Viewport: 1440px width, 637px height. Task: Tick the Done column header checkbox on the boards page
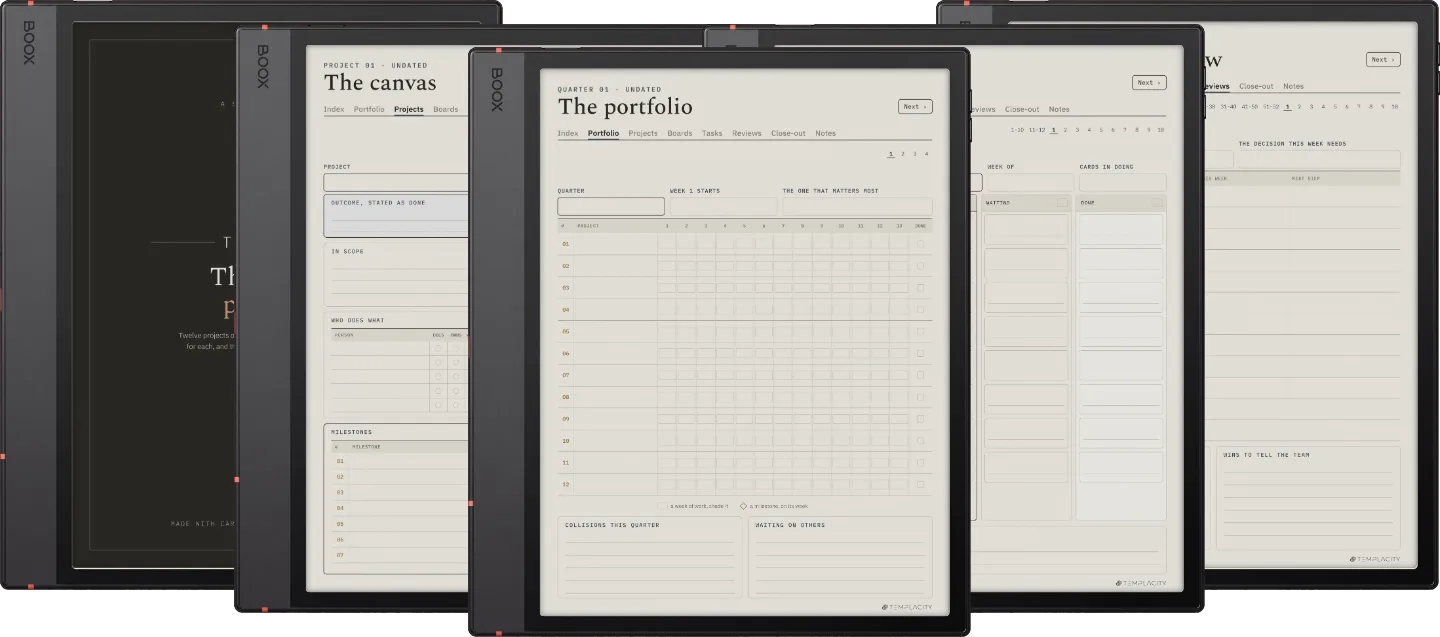(x=1157, y=203)
